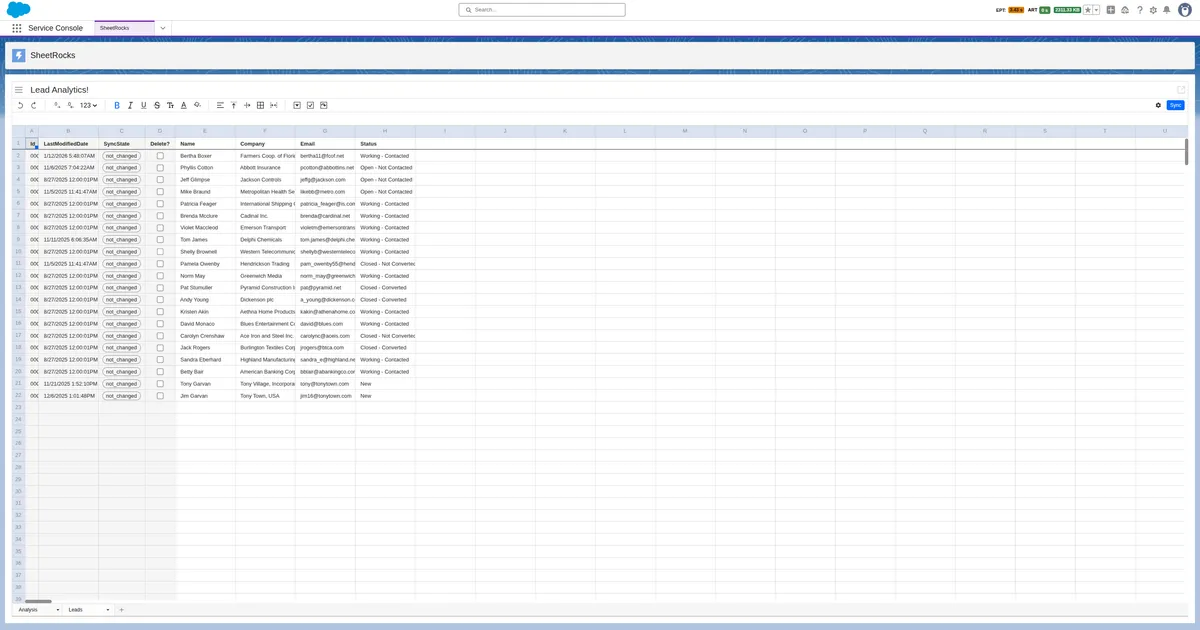Undo the last spreadsheet action
This screenshot has height=630, width=1200.
tap(20, 105)
